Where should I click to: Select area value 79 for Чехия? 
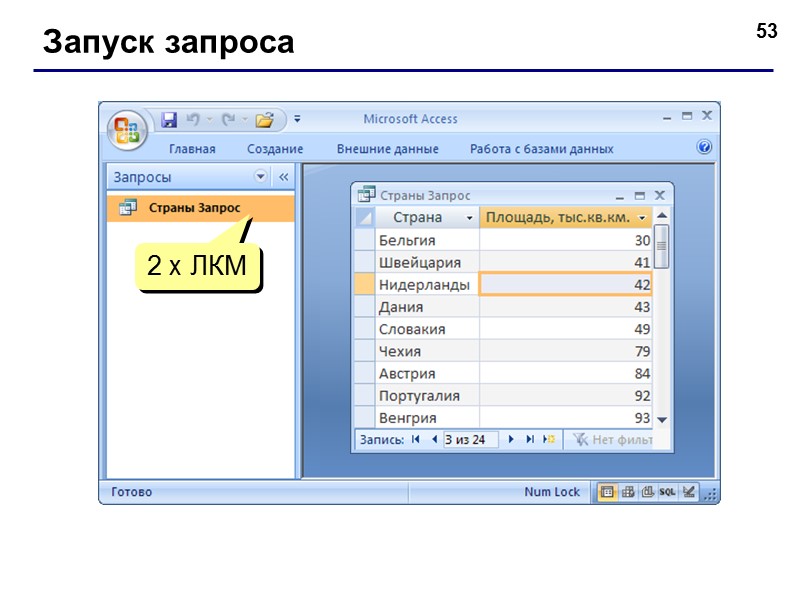[x=566, y=351]
